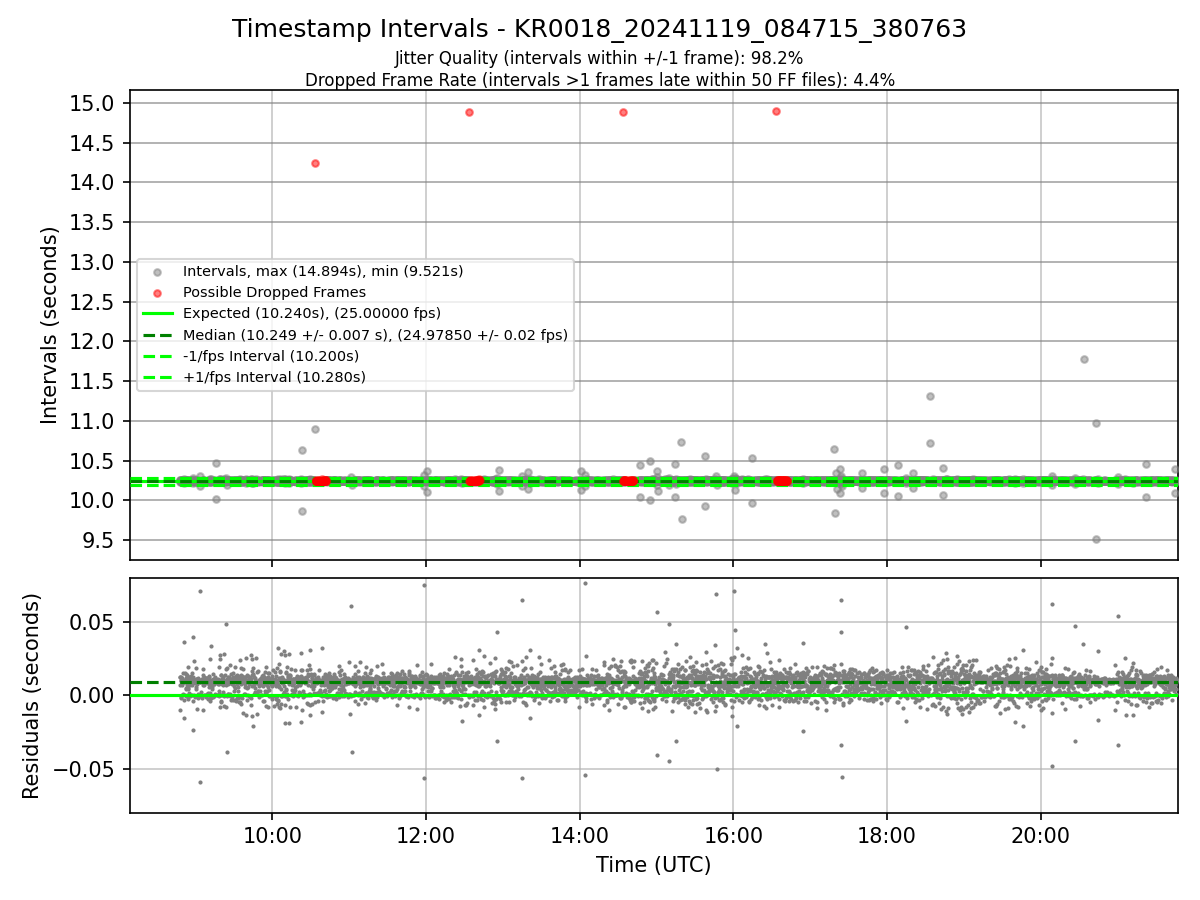Click the '16:00' x-axis tick label
This screenshot has width=1200, height=900.
(x=733, y=835)
